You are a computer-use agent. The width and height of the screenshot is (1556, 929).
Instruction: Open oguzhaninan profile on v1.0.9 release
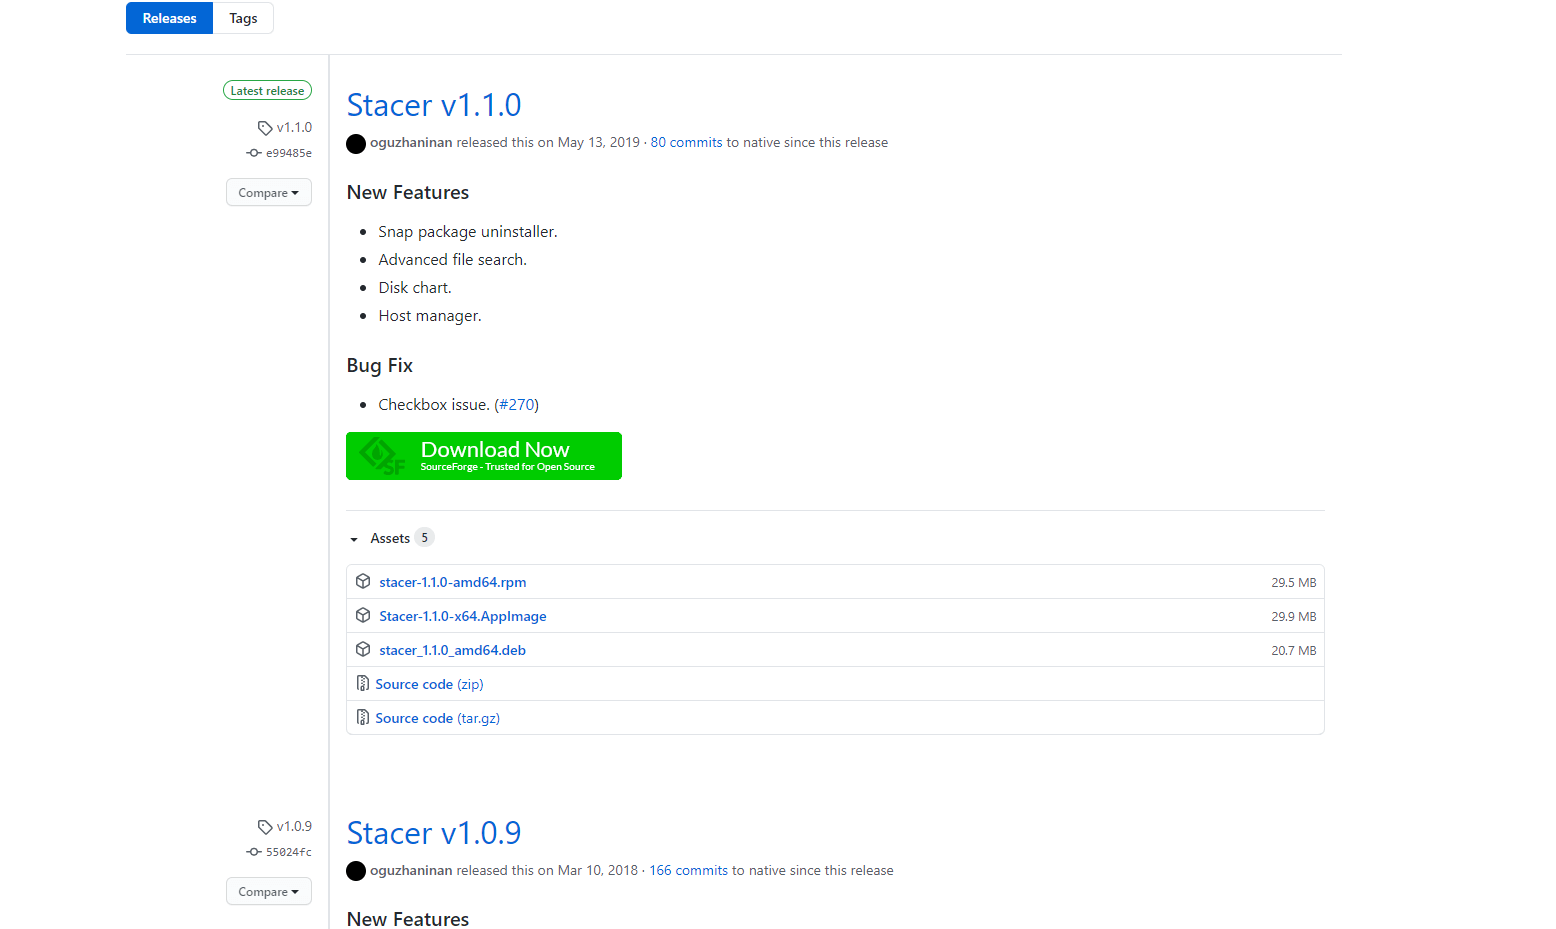click(411, 871)
